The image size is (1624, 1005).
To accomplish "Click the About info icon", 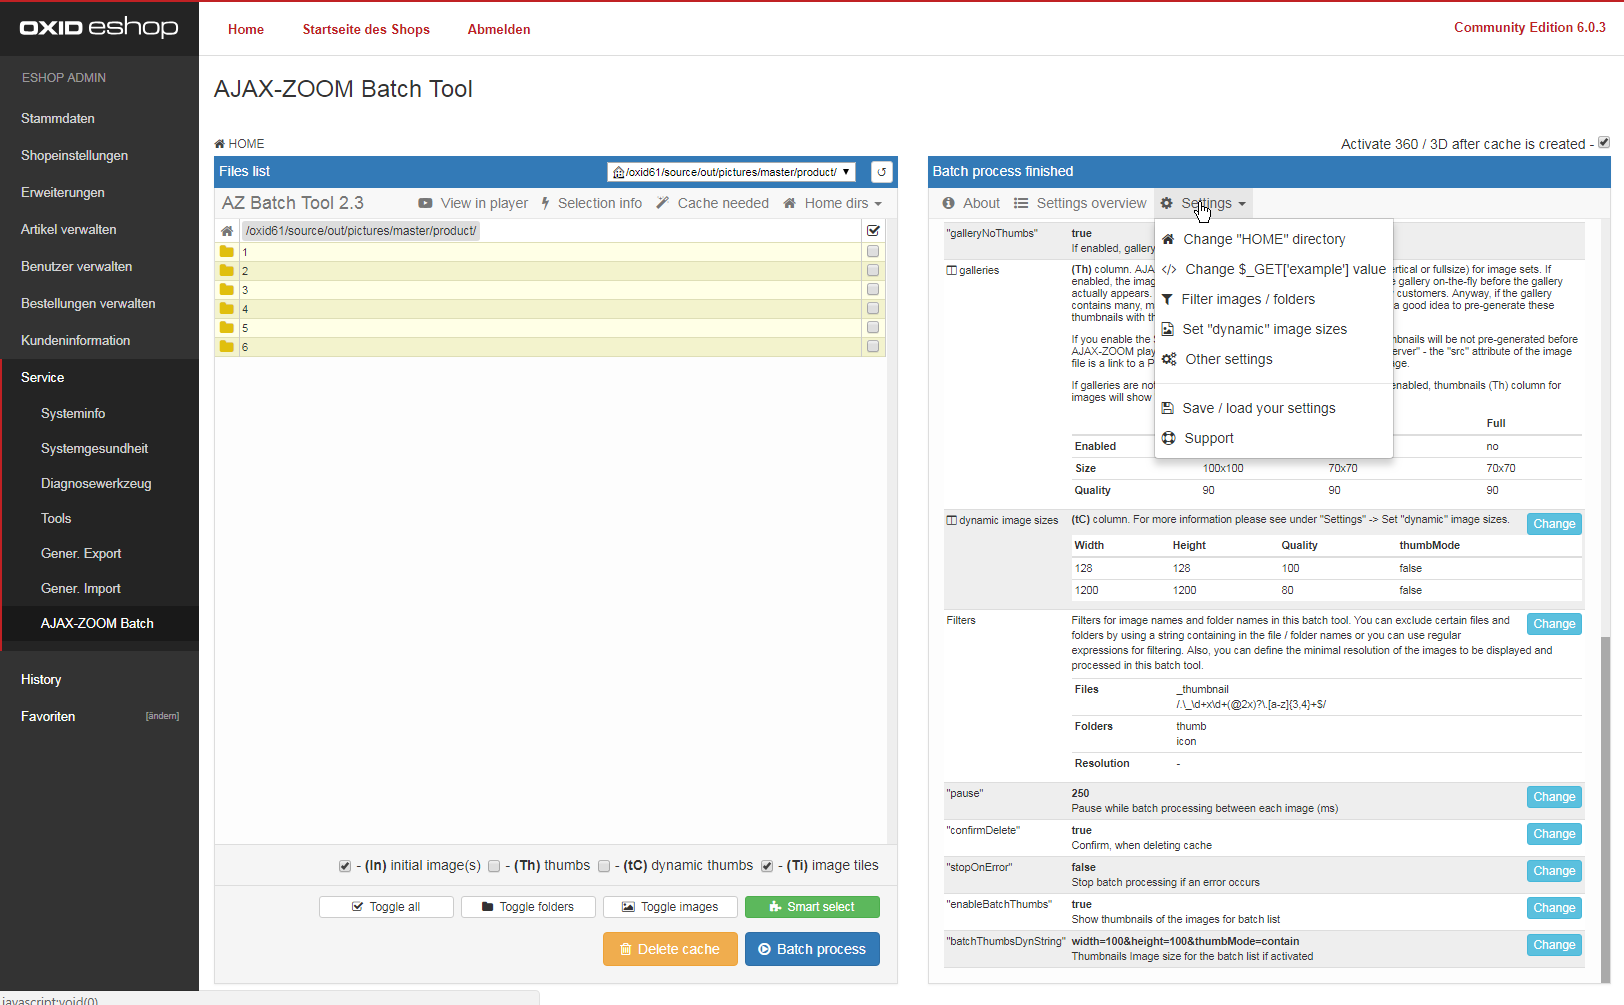I will 948,203.
